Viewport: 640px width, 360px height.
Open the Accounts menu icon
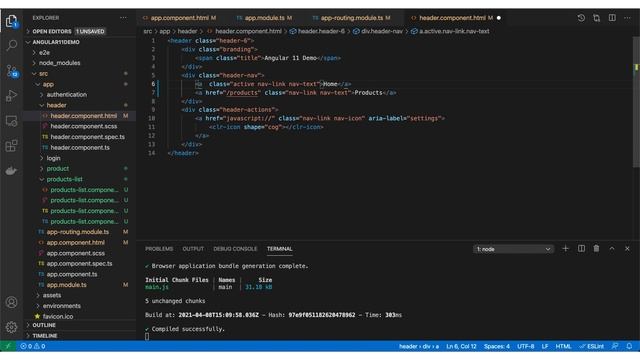tap(11, 302)
